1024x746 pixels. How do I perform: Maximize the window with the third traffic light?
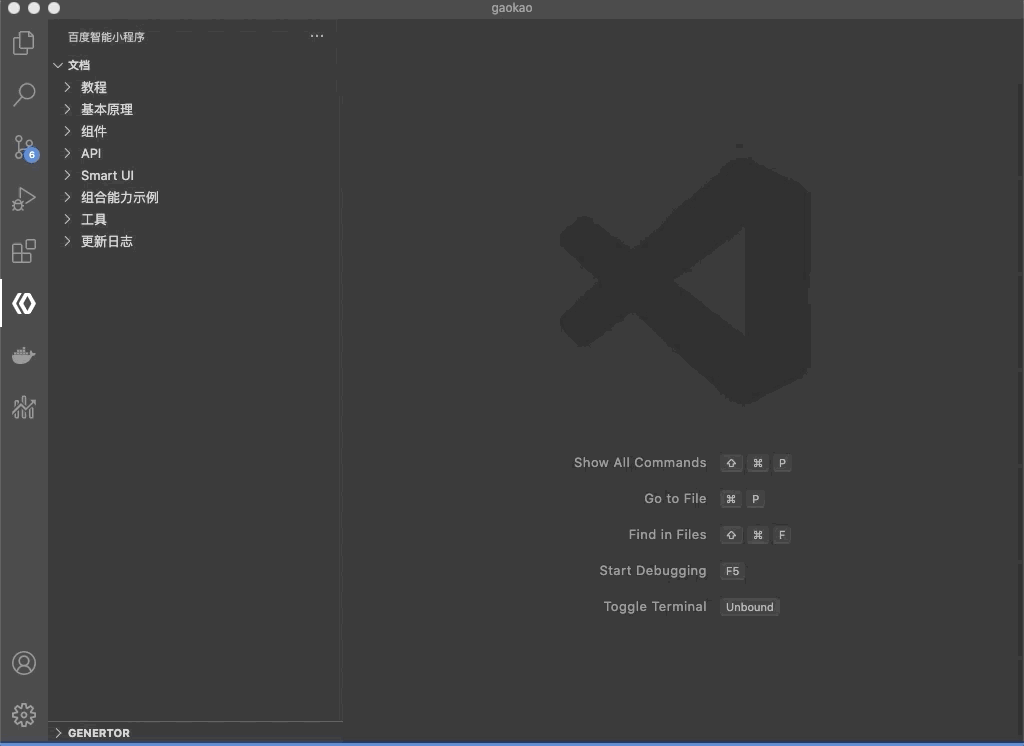click(x=54, y=8)
